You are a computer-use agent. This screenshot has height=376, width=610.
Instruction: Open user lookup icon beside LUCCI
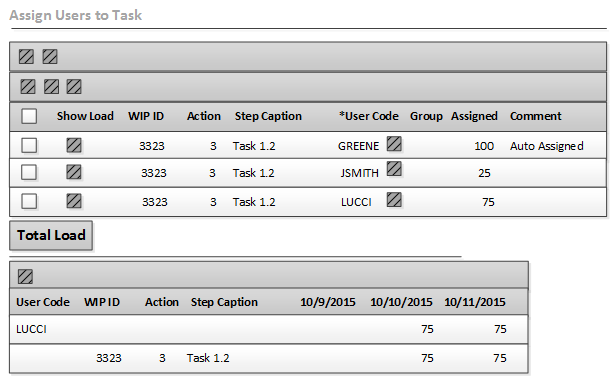tap(394, 200)
